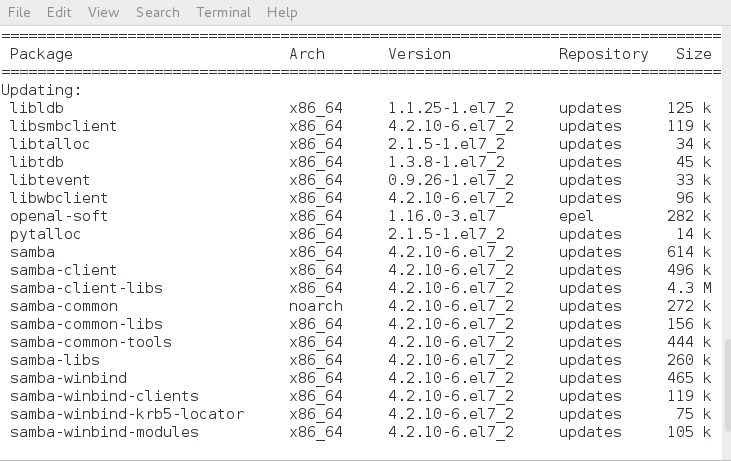Open the Terminal menu
The width and height of the screenshot is (731, 461).
(223, 12)
